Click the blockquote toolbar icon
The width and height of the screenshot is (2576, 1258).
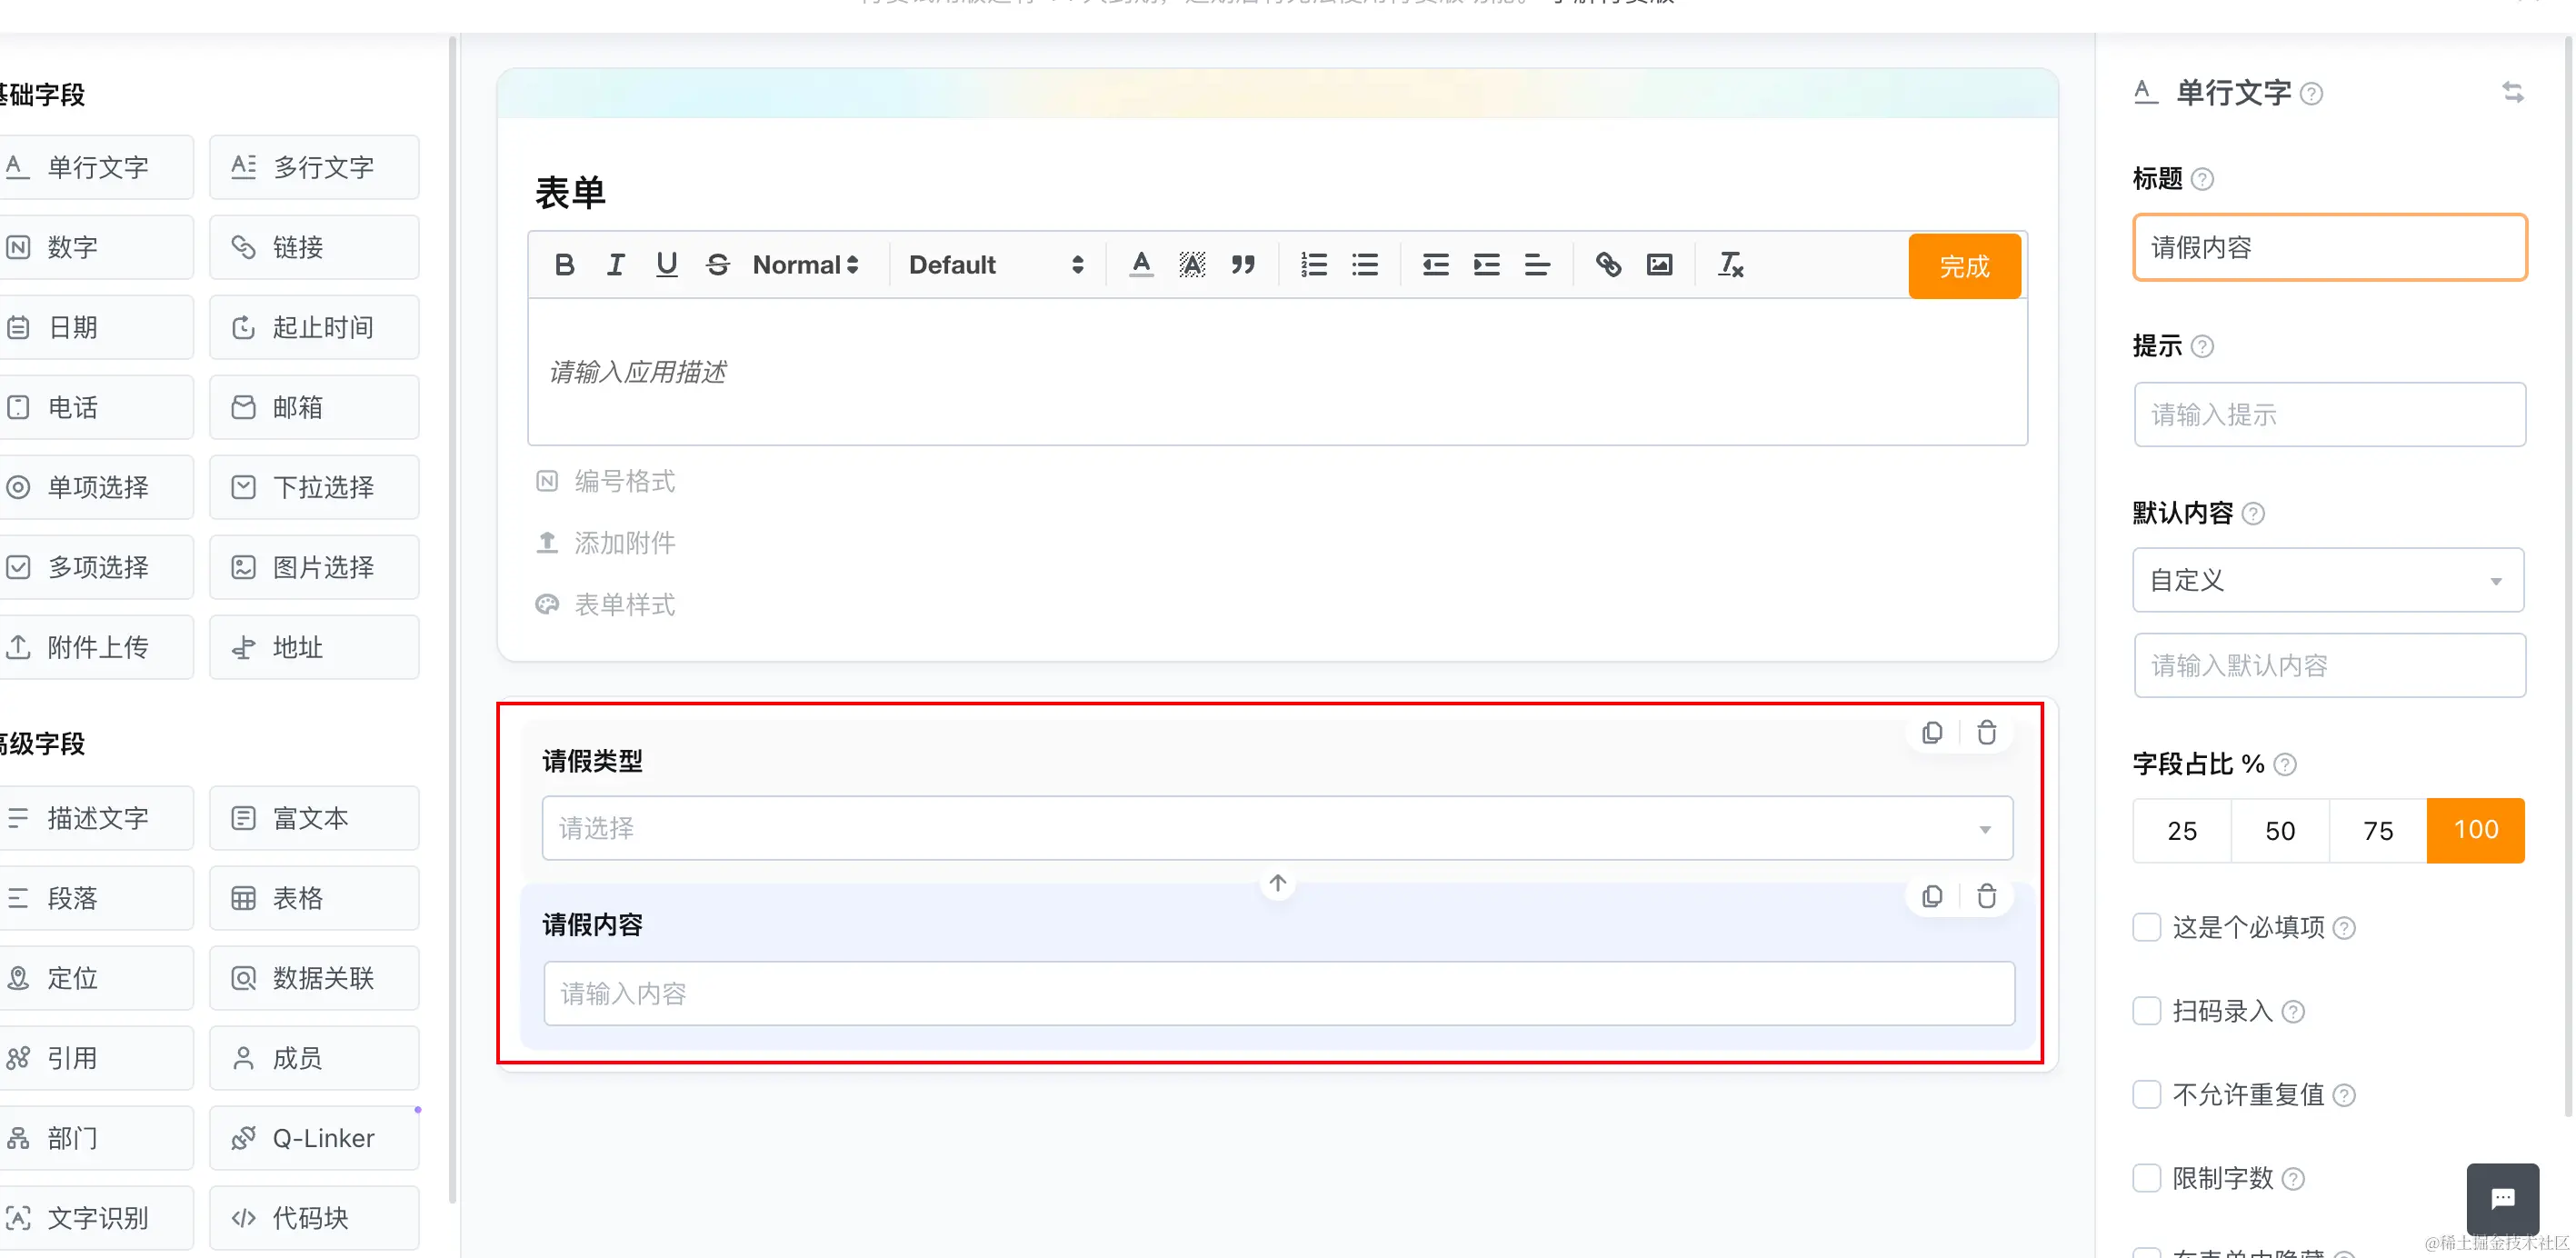1243,265
